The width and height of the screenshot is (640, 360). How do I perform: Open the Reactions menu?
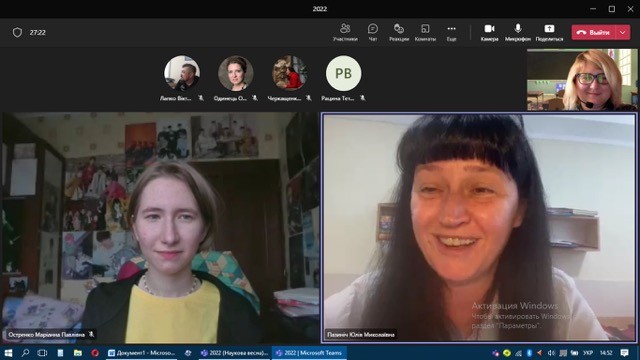pos(399,32)
